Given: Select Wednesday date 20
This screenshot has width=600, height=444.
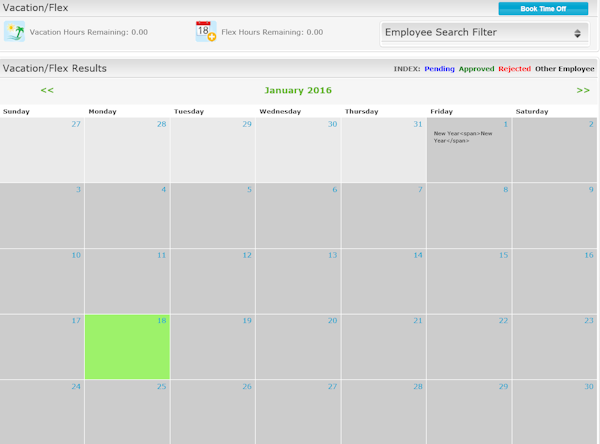Looking at the screenshot, I should tap(298, 347).
